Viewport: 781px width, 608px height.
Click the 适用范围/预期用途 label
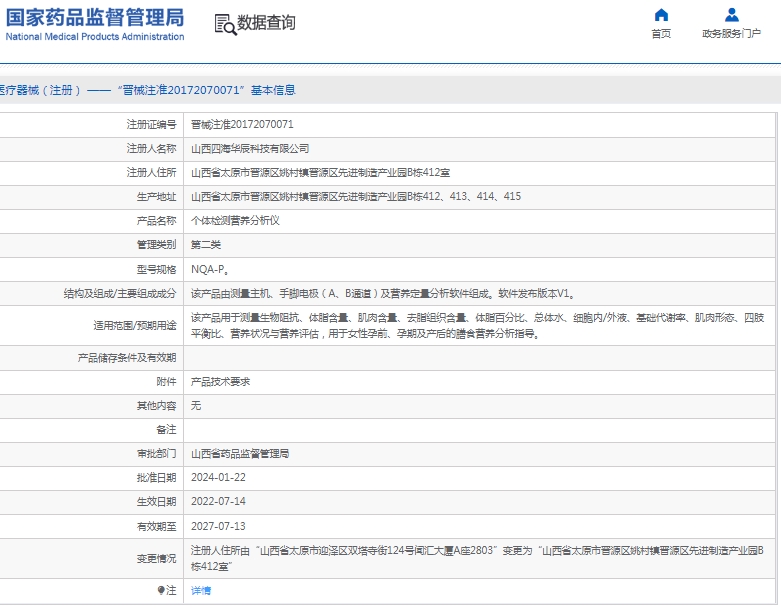pyautogui.click(x=134, y=326)
